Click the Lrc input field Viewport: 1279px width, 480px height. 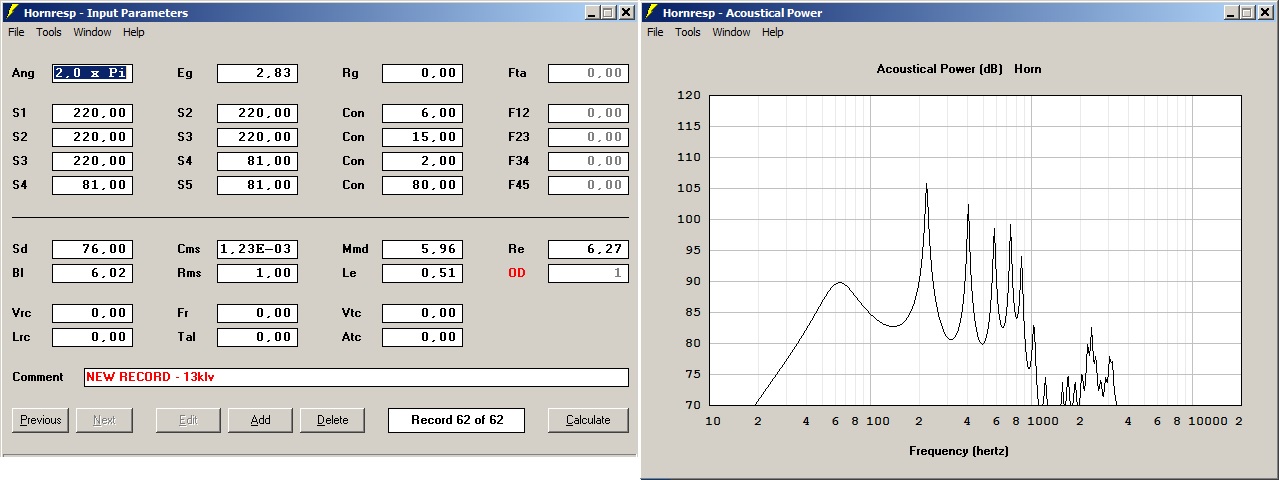pos(92,337)
